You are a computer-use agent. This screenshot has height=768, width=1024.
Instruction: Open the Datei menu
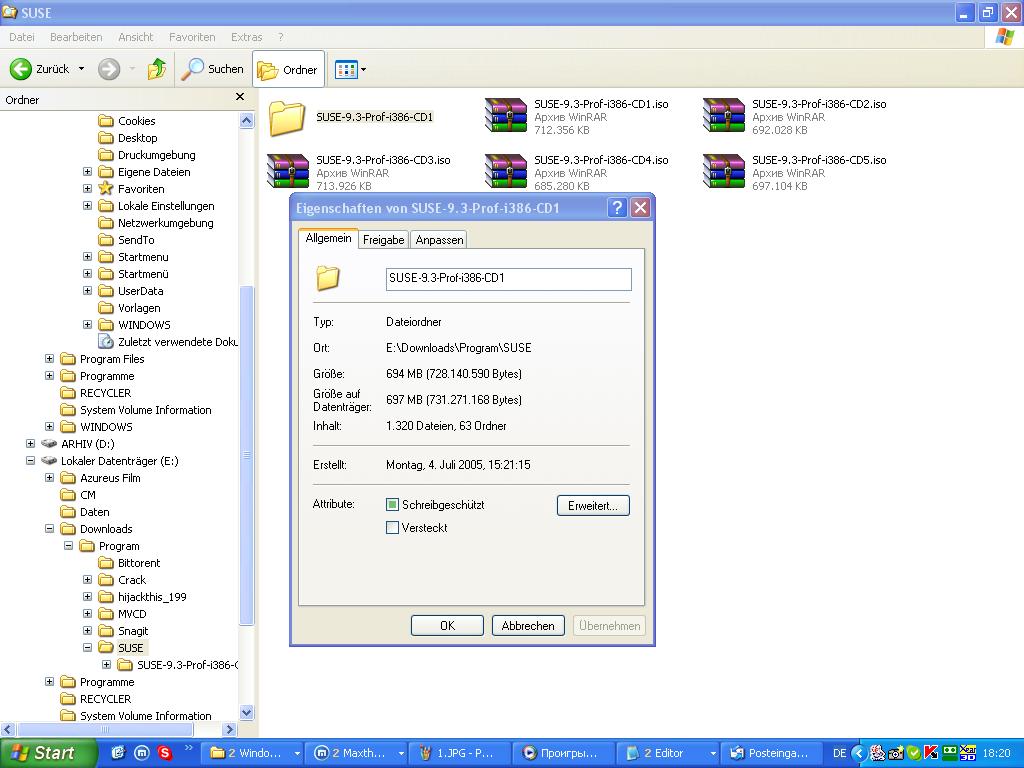point(22,37)
